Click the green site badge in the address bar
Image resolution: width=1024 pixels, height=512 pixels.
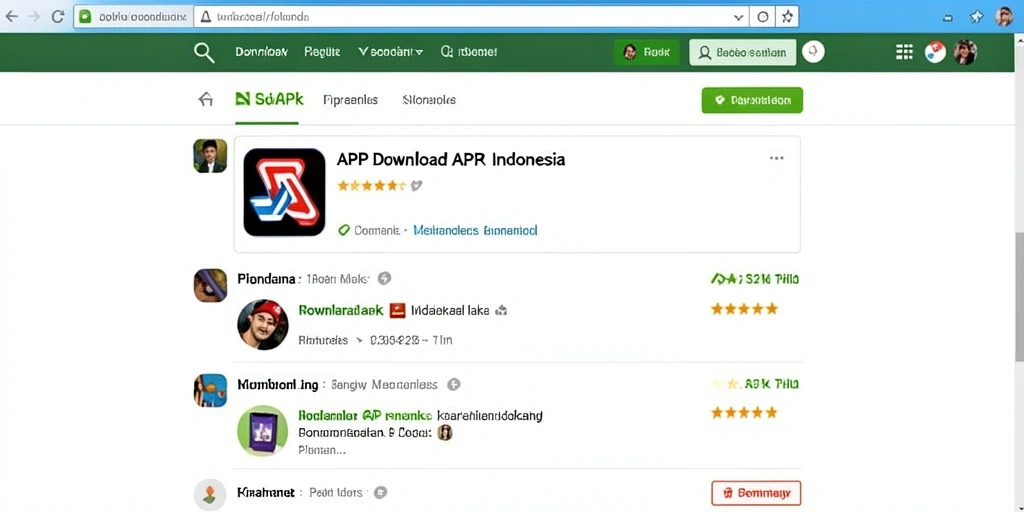click(85, 17)
